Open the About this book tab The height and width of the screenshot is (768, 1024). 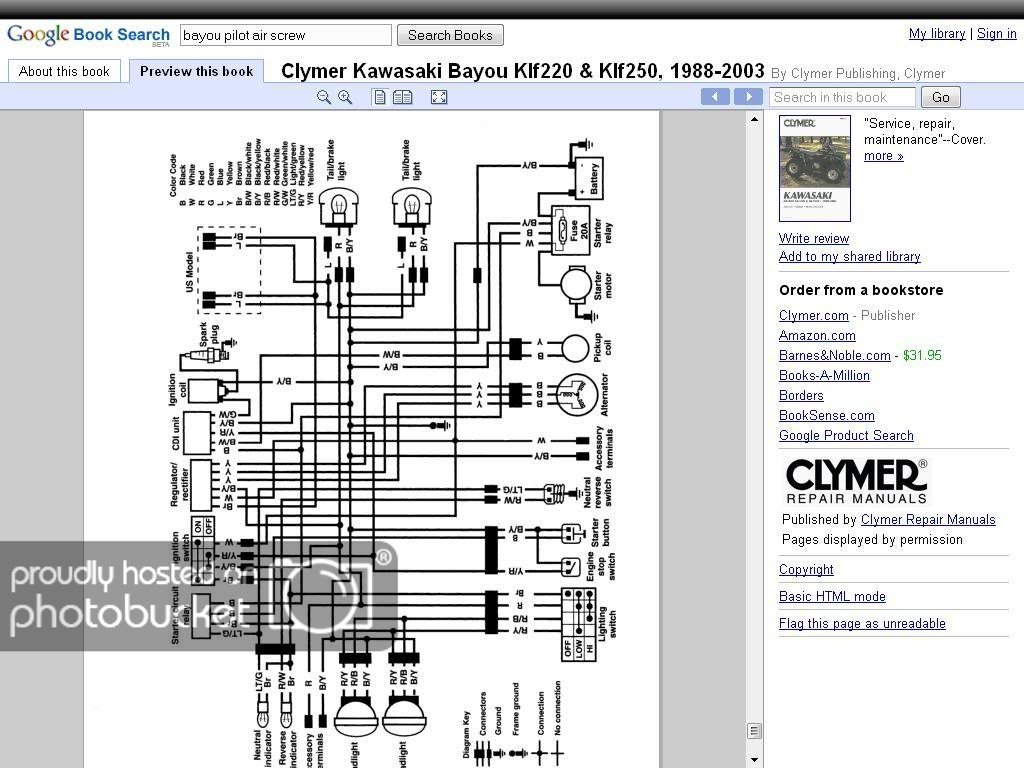64,71
